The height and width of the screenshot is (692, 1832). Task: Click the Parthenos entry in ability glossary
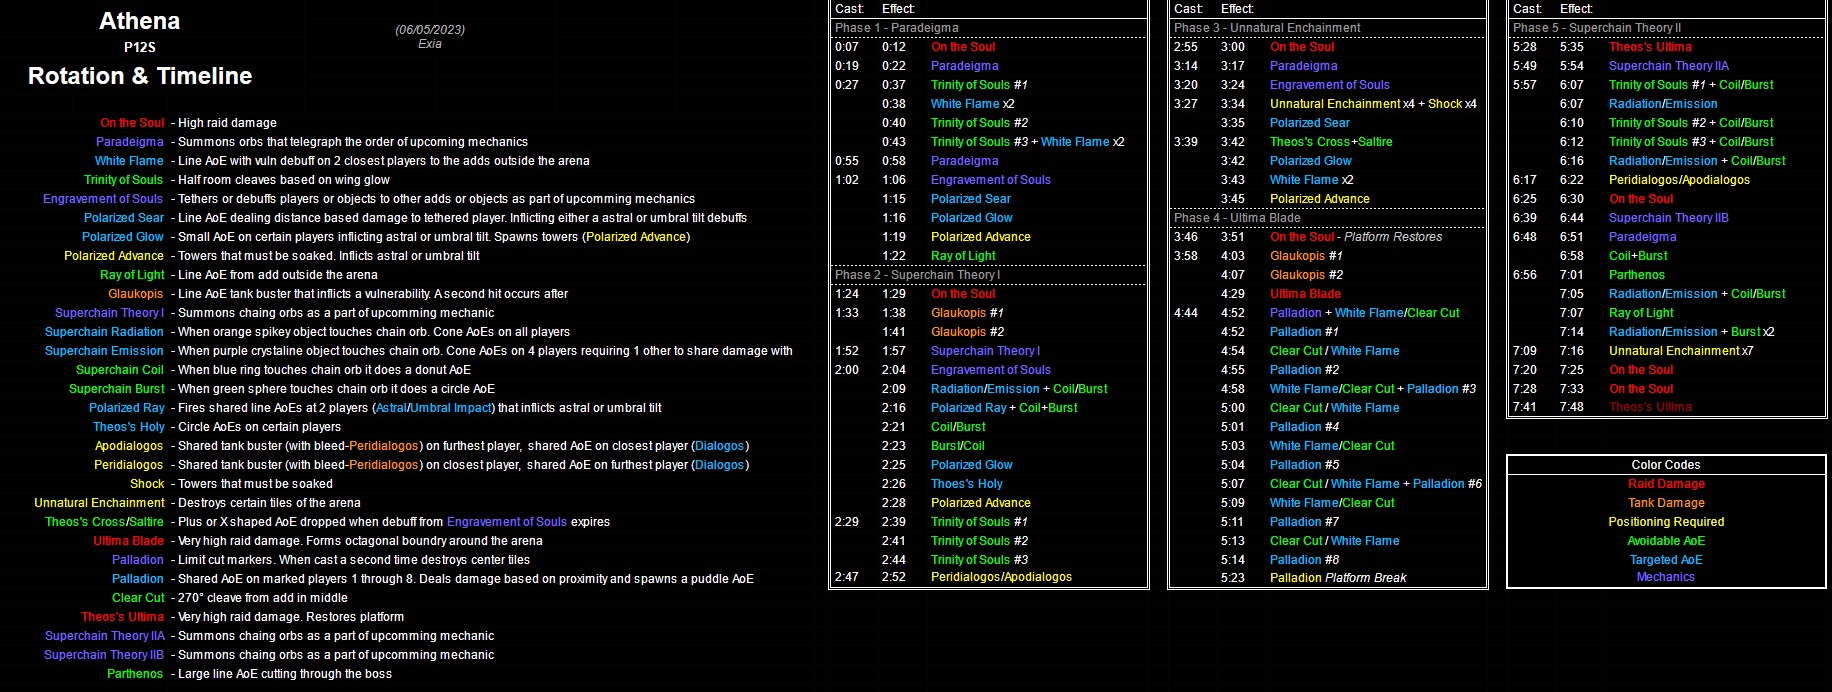point(135,674)
